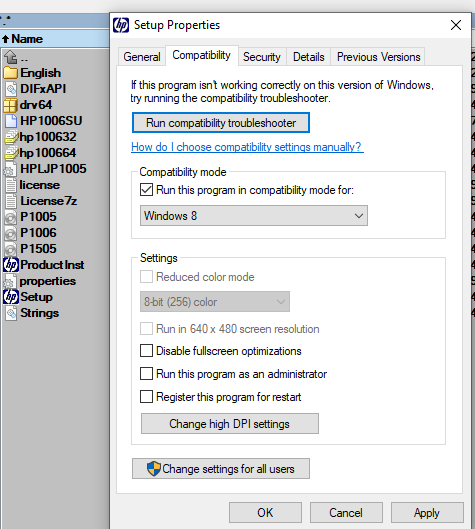Viewport: 475px width, 529px height.
Task: Click the DIFxAPI file icon
Action: click(x=11, y=89)
